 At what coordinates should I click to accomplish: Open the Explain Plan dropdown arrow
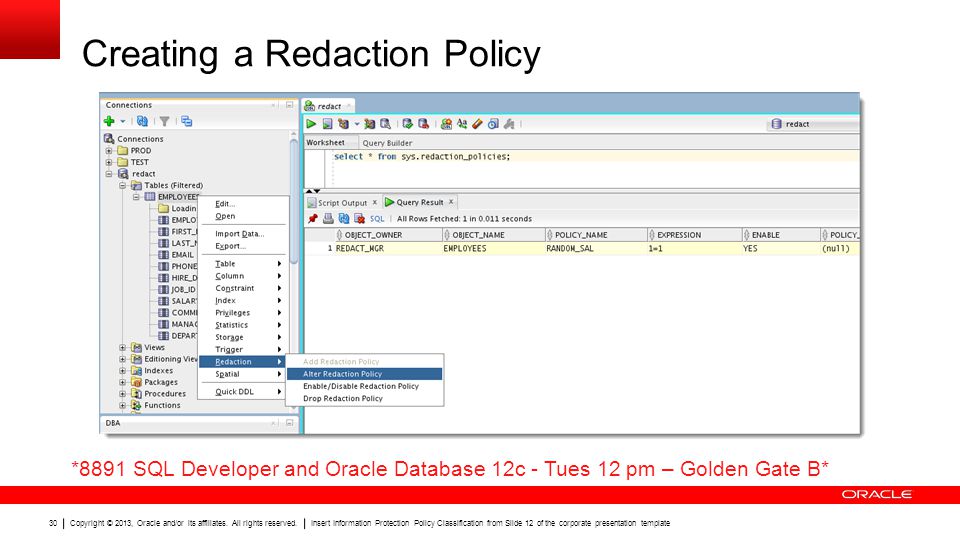[x=357, y=124]
